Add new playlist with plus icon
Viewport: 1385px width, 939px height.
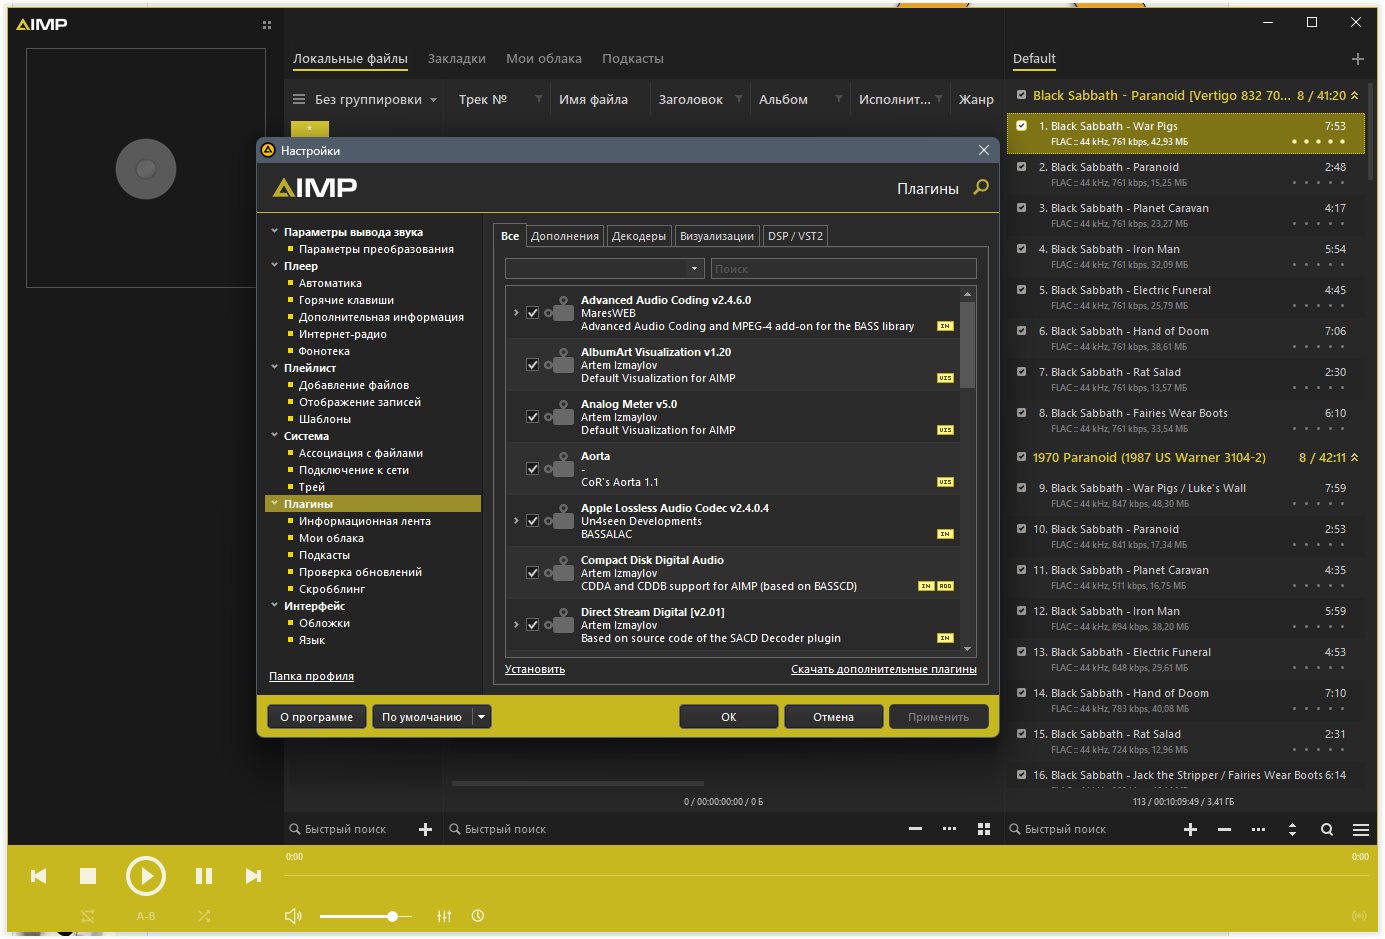(x=1357, y=59)
